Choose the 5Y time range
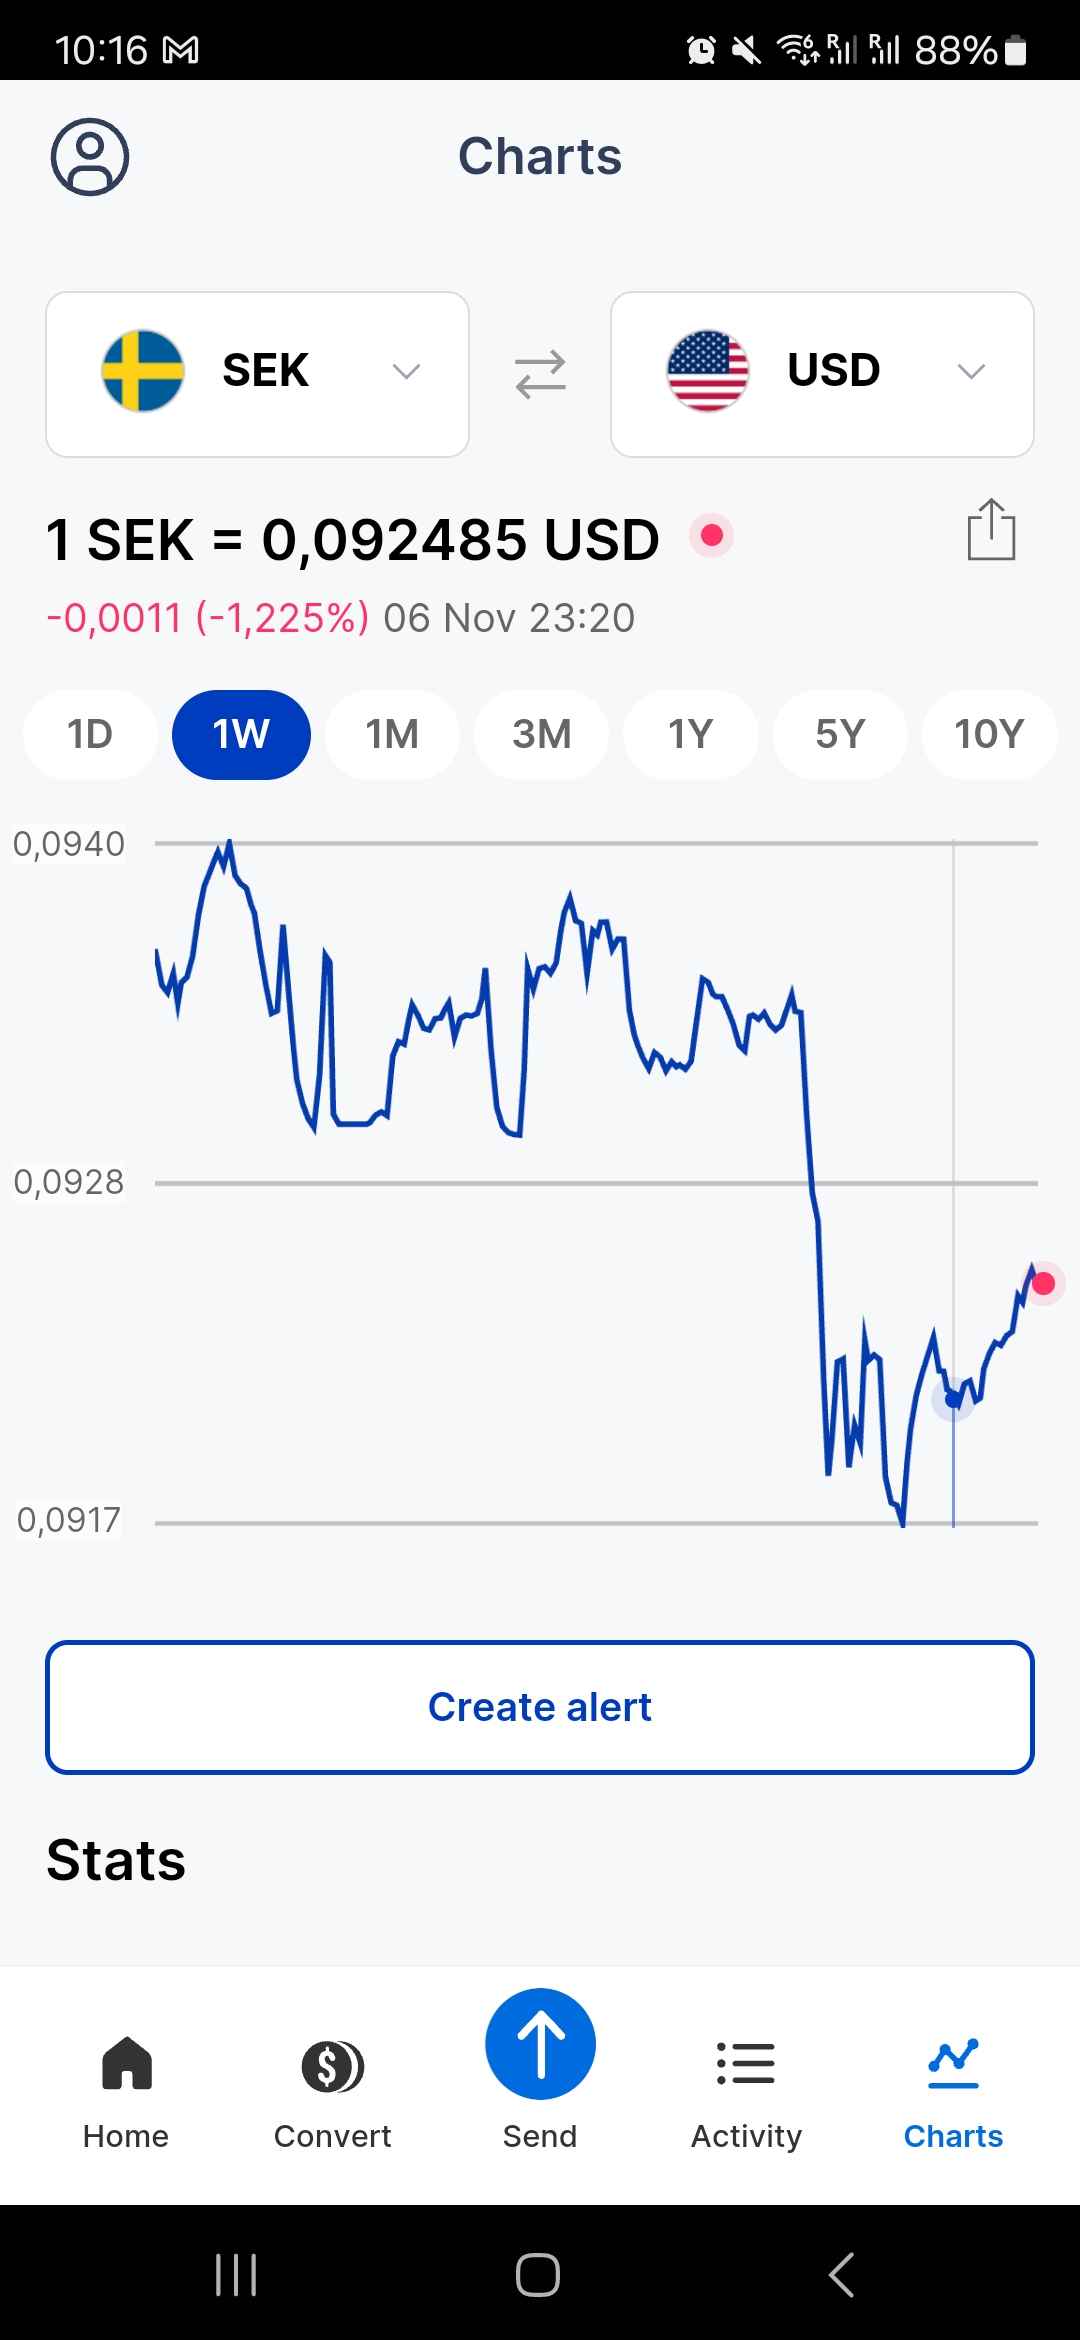The width and height of the screenshot is (1080, 2340). (x=840, y=735)
